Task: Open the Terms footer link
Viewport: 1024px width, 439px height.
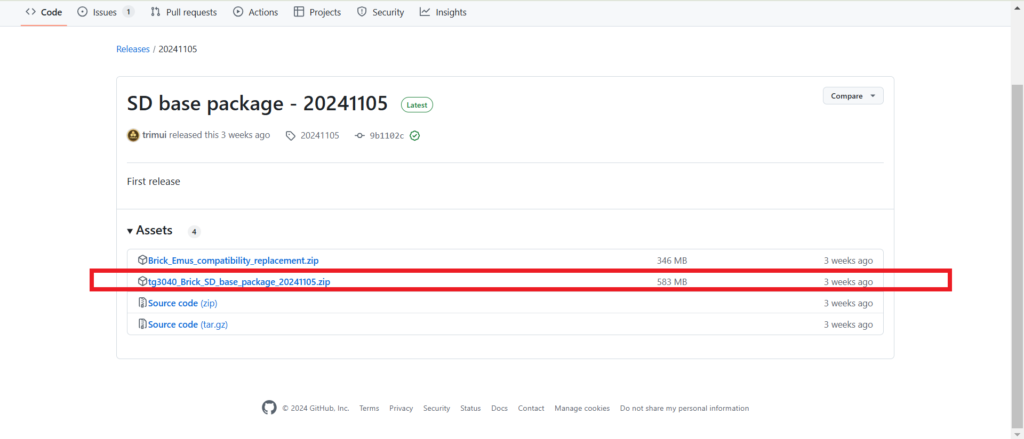Action: click(369, 408)
